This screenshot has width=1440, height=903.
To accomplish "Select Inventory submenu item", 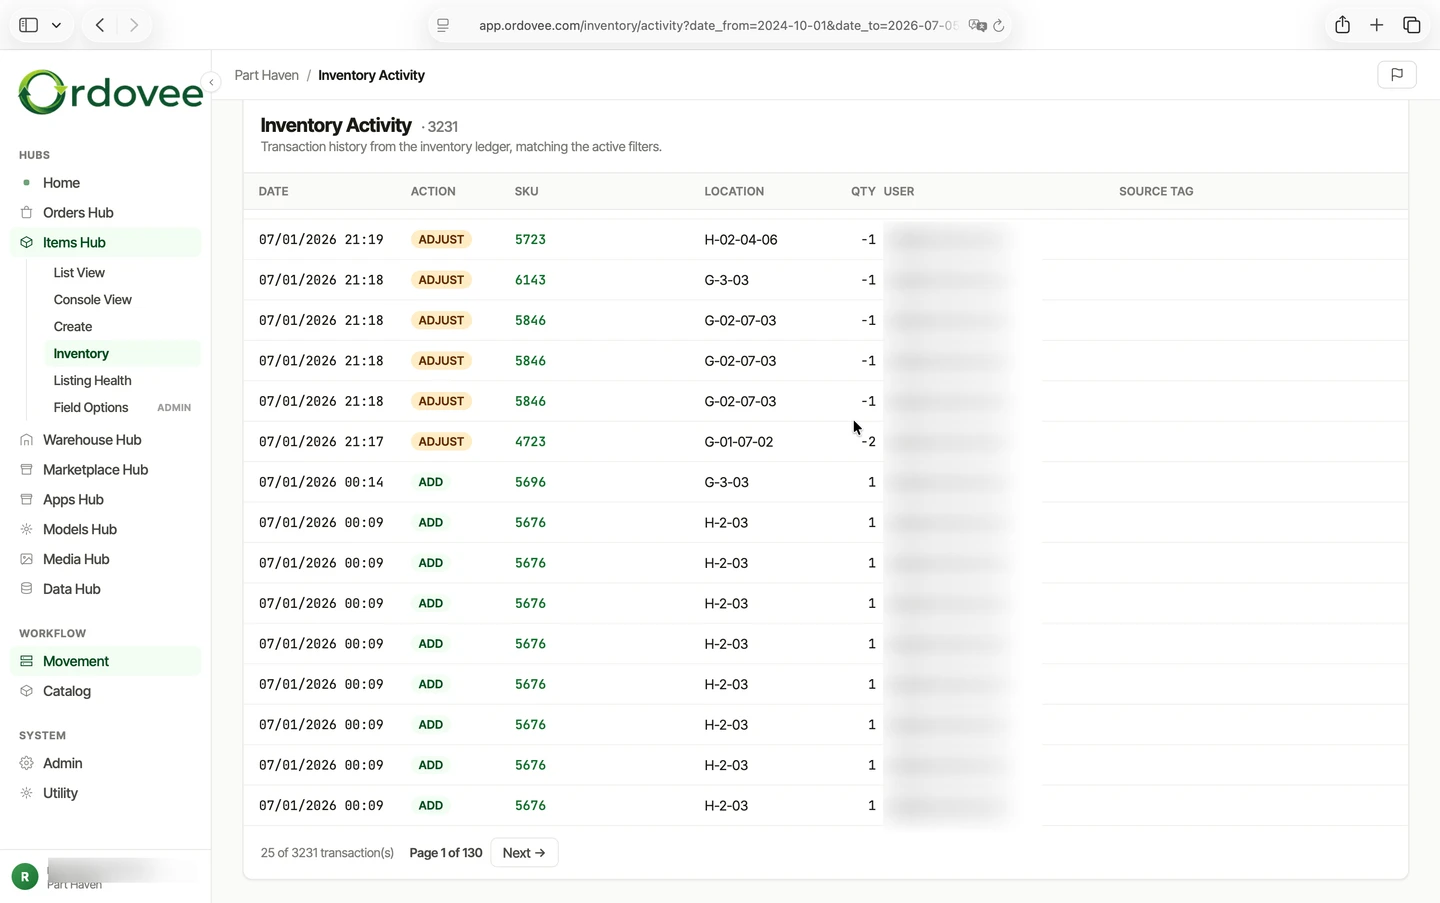I will pos(81,354).
